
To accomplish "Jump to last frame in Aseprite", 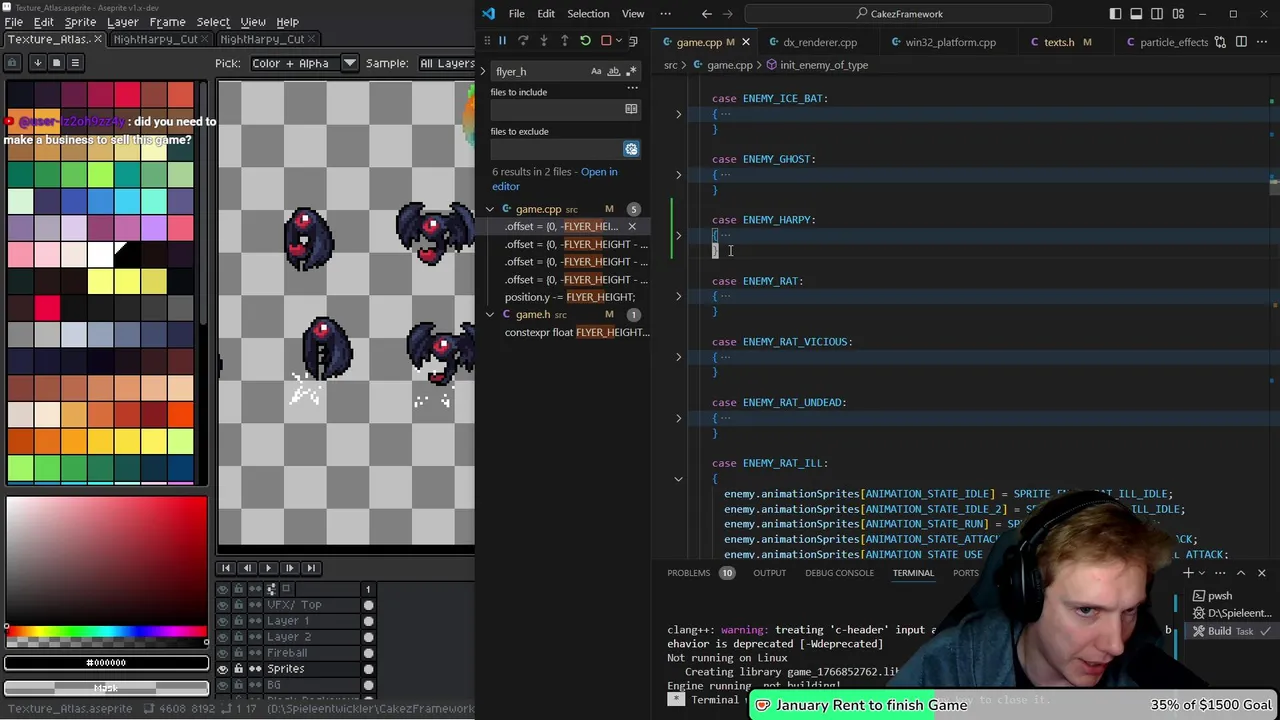I will 310,568.
